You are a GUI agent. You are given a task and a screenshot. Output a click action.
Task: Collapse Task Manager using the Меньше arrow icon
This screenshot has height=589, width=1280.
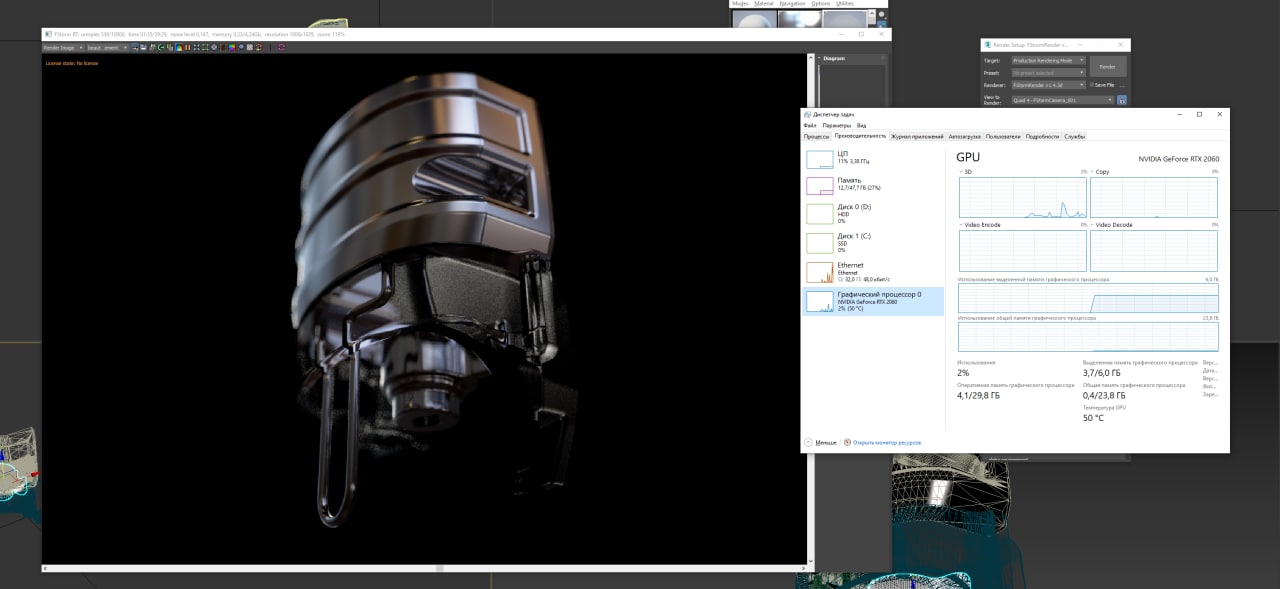point(808,442)
